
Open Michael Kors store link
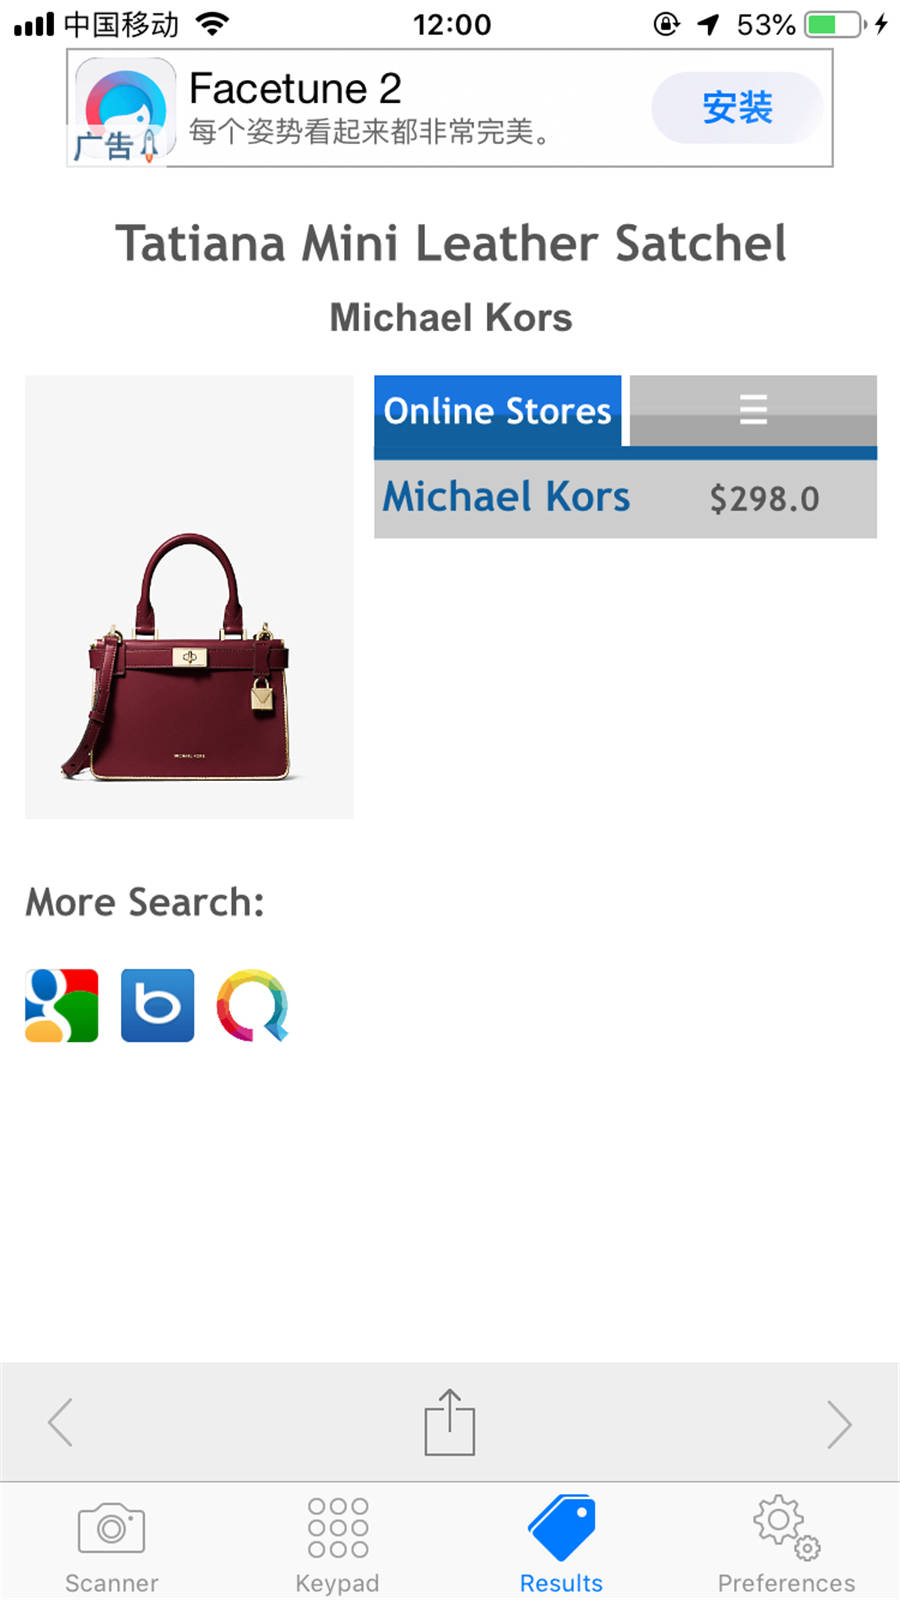507,497
